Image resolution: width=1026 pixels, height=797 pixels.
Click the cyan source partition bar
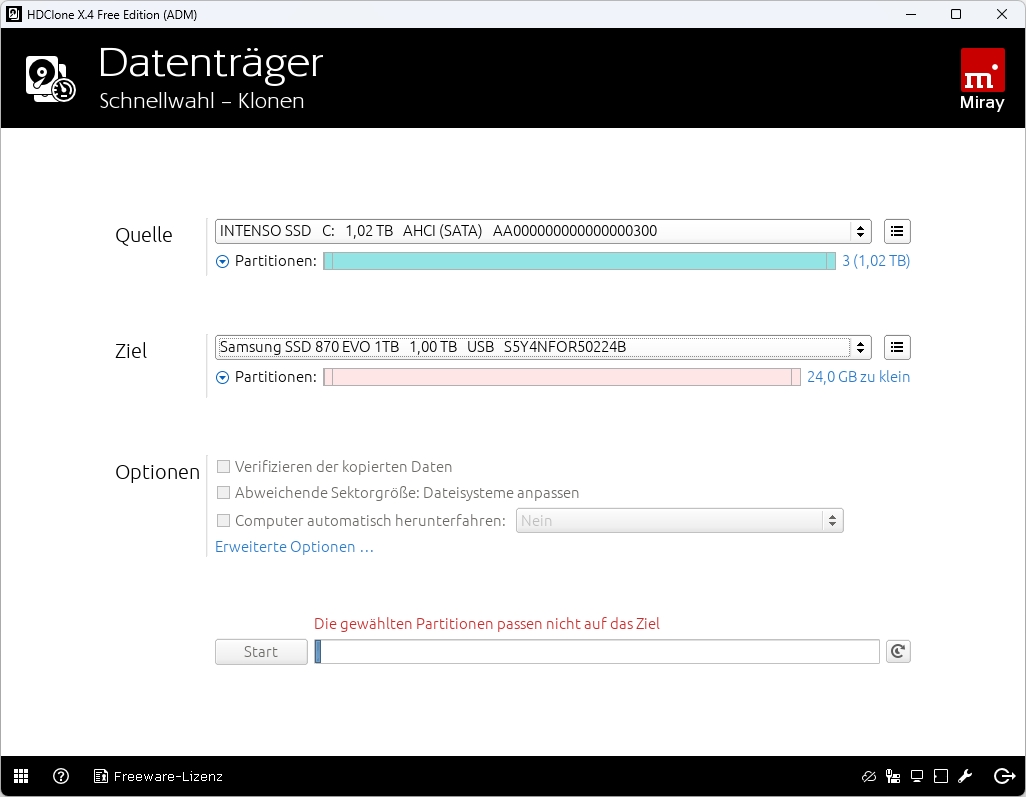click(579, 261)
